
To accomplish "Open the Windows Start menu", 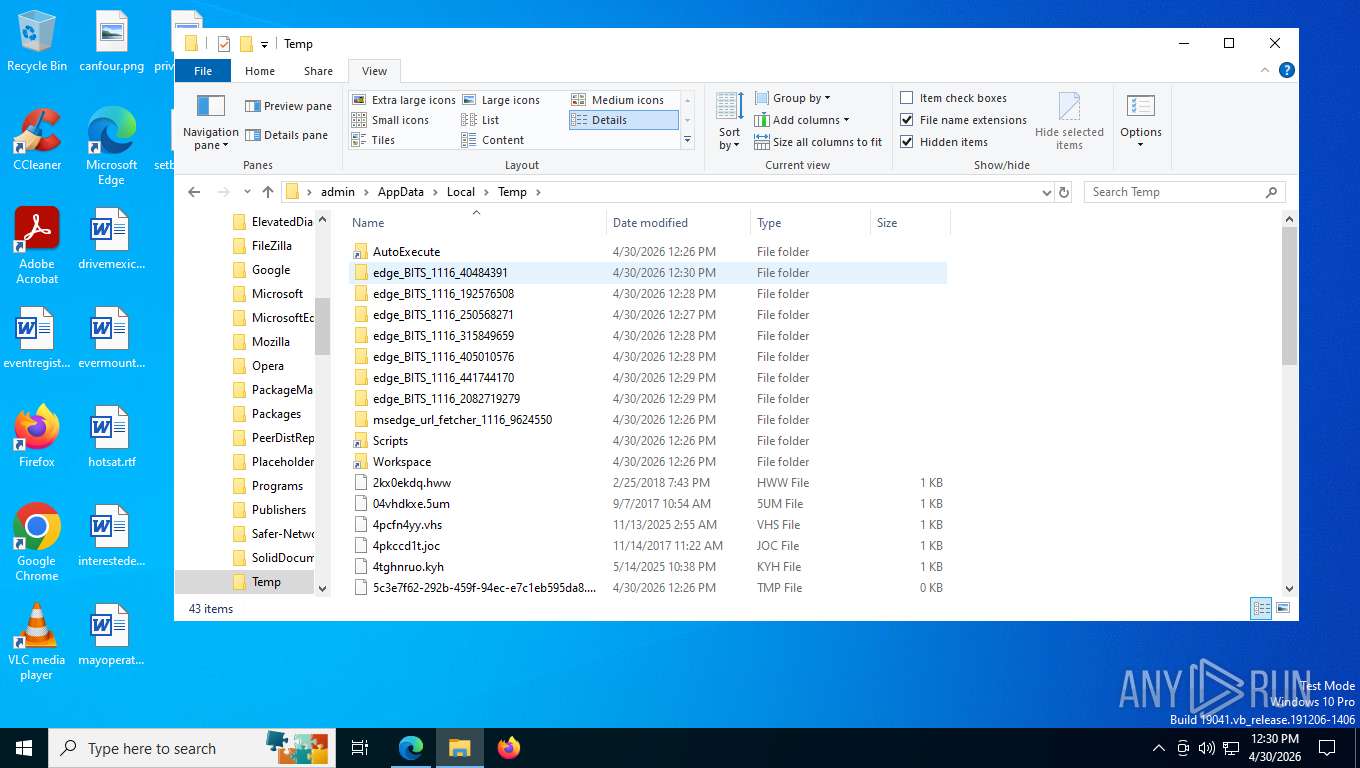I will pos(24,748).
